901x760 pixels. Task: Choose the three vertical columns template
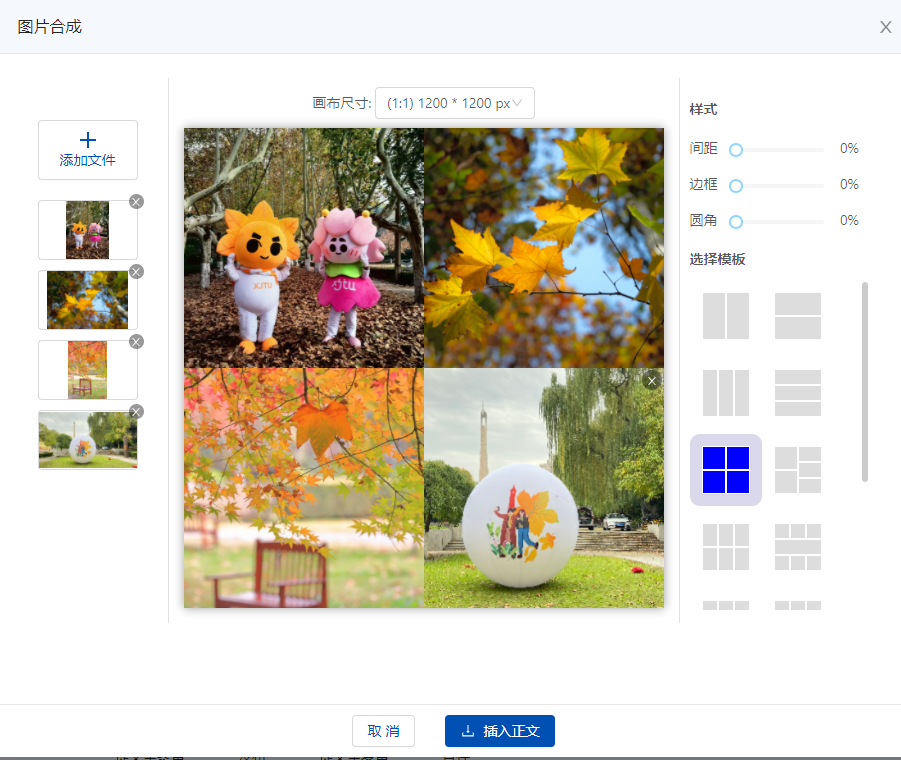coord(726,393)
